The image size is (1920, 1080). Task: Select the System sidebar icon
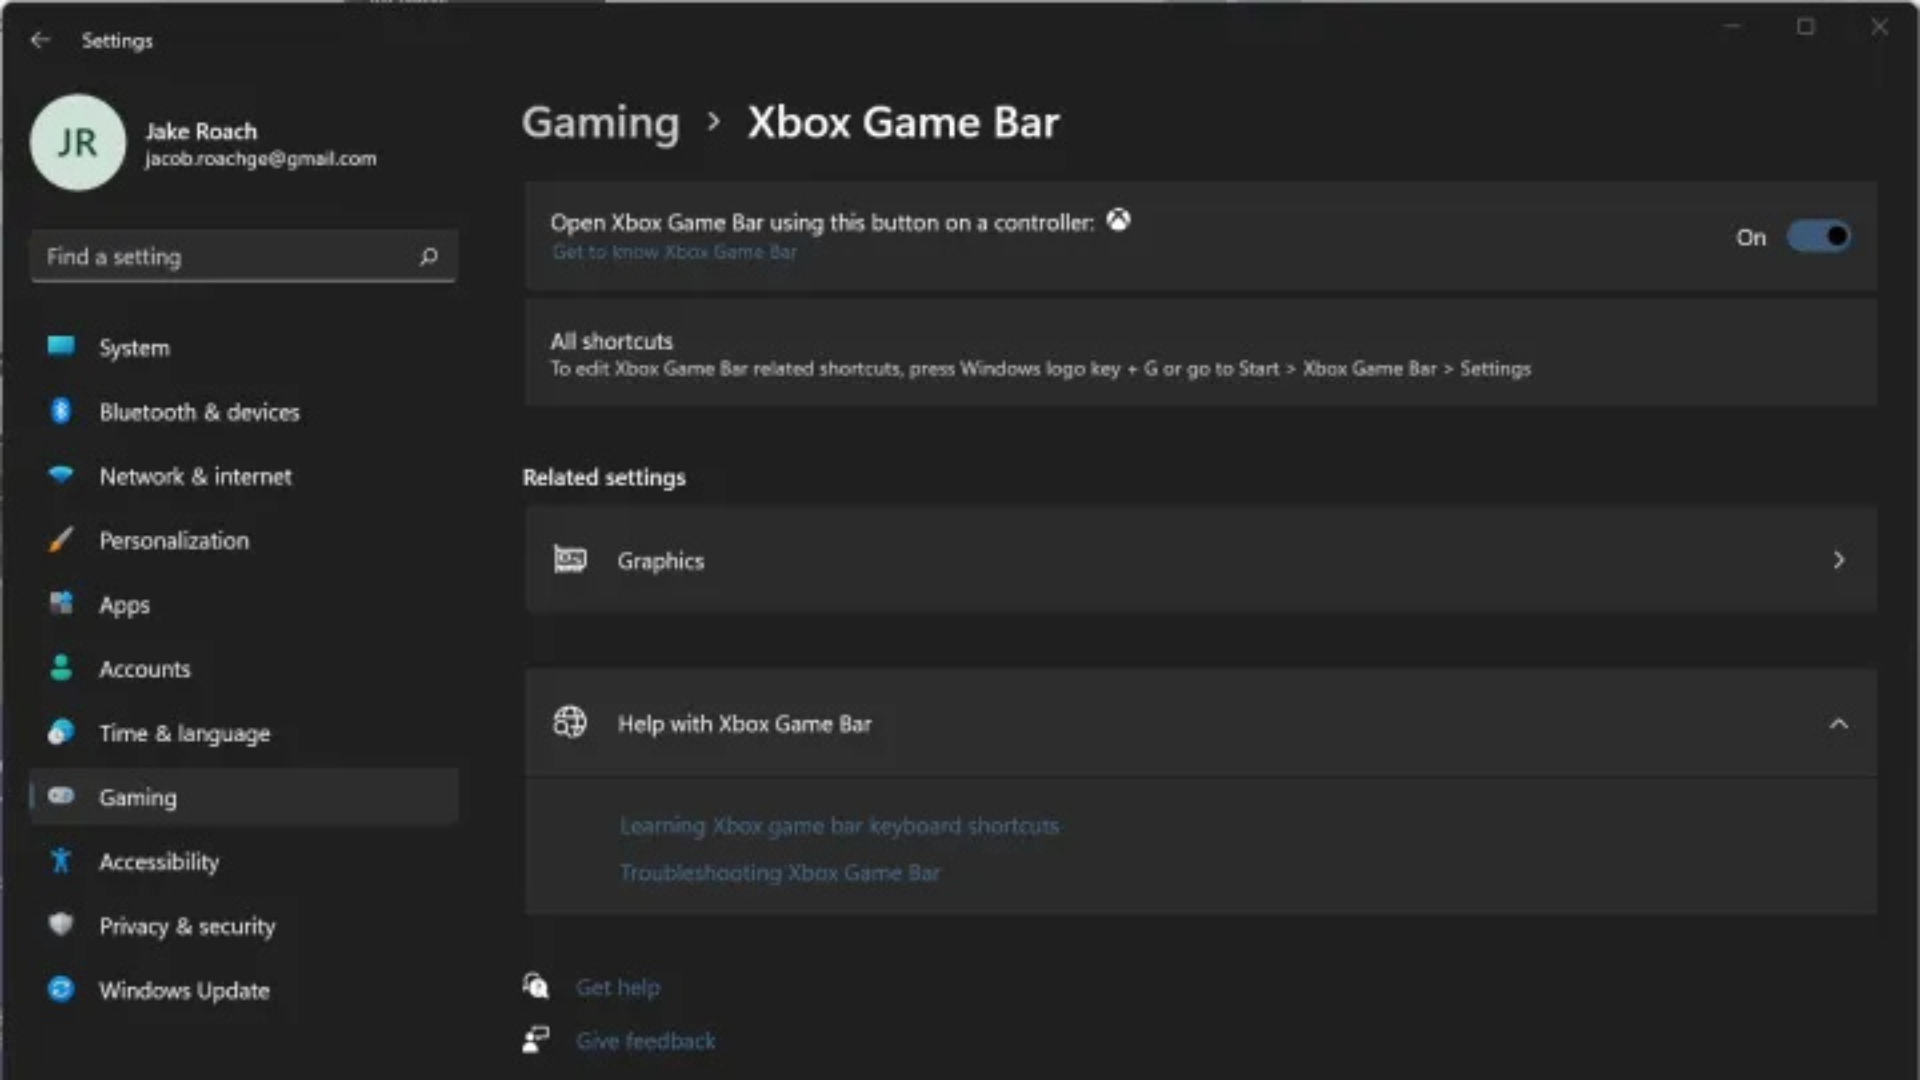tap(61, 347)
